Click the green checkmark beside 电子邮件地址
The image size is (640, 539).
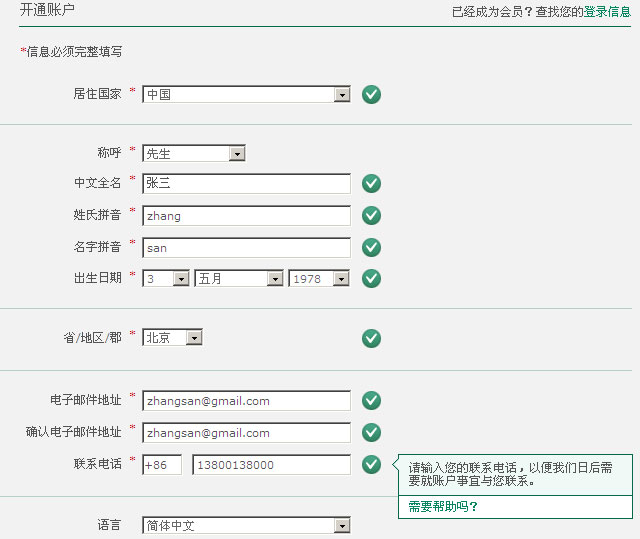click(371, 400)
